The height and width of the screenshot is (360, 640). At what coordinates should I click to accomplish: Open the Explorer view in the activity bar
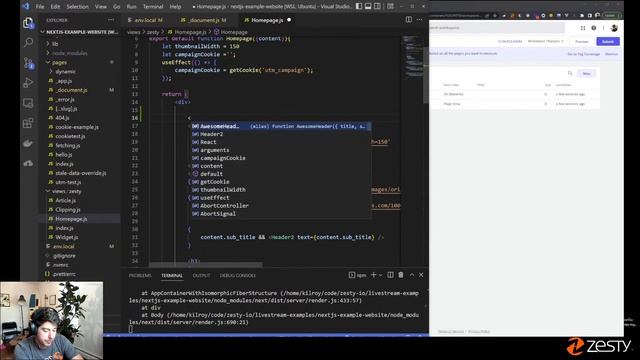pos(28,23)
